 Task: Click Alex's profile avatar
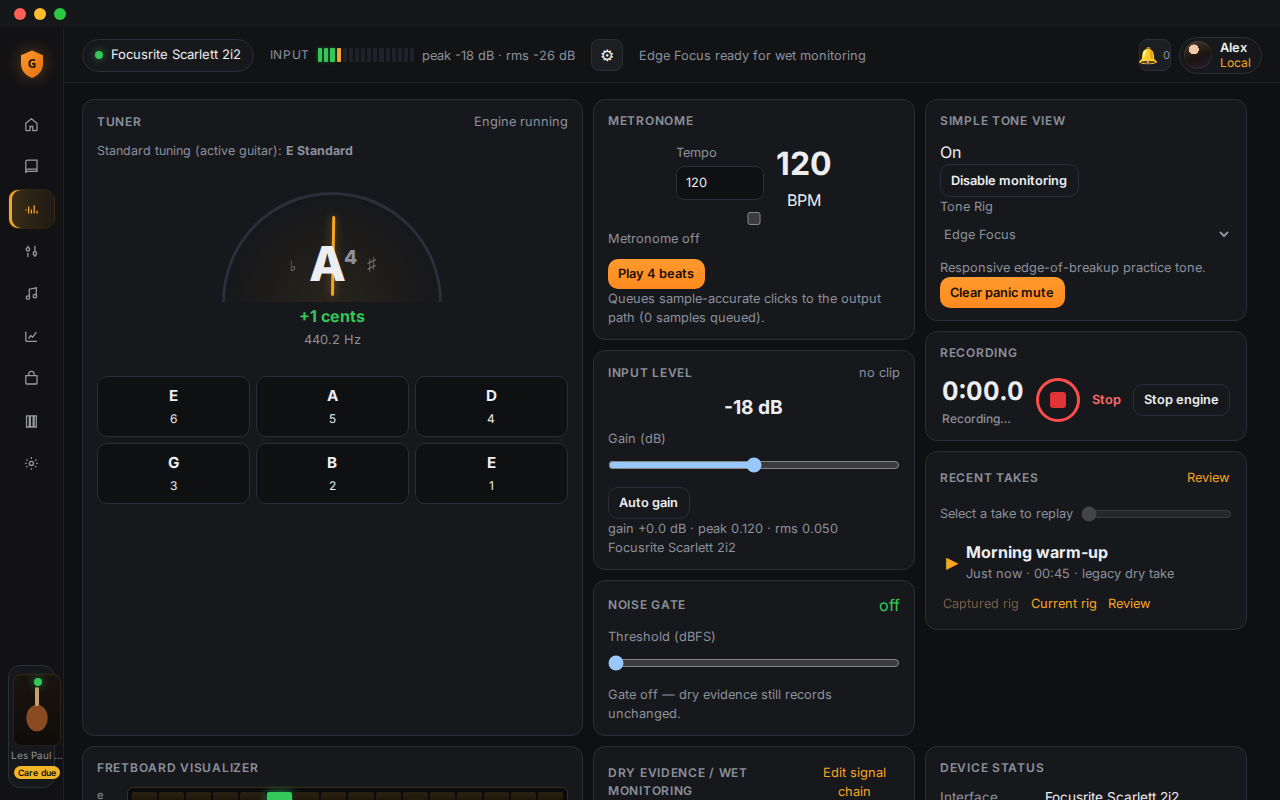1197,55
